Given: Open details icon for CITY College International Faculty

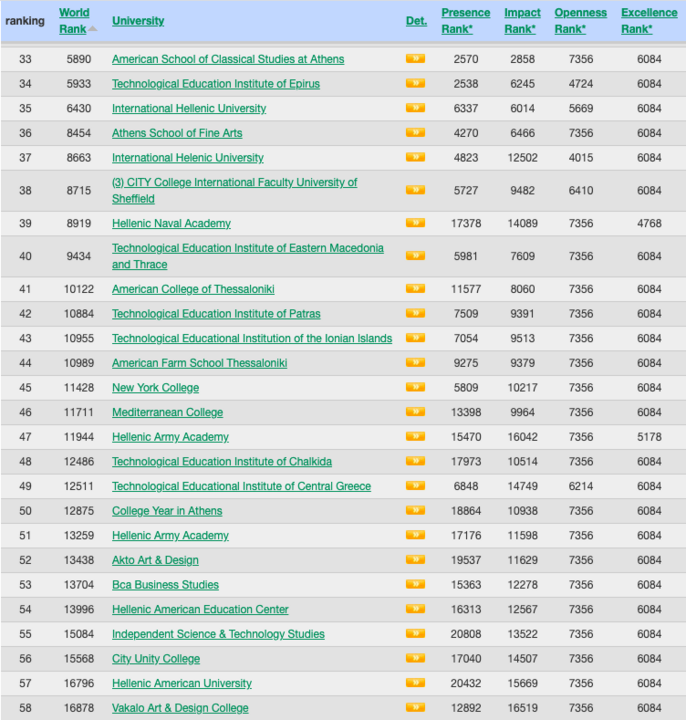Looking at the screenshot, I should point(415,190).
